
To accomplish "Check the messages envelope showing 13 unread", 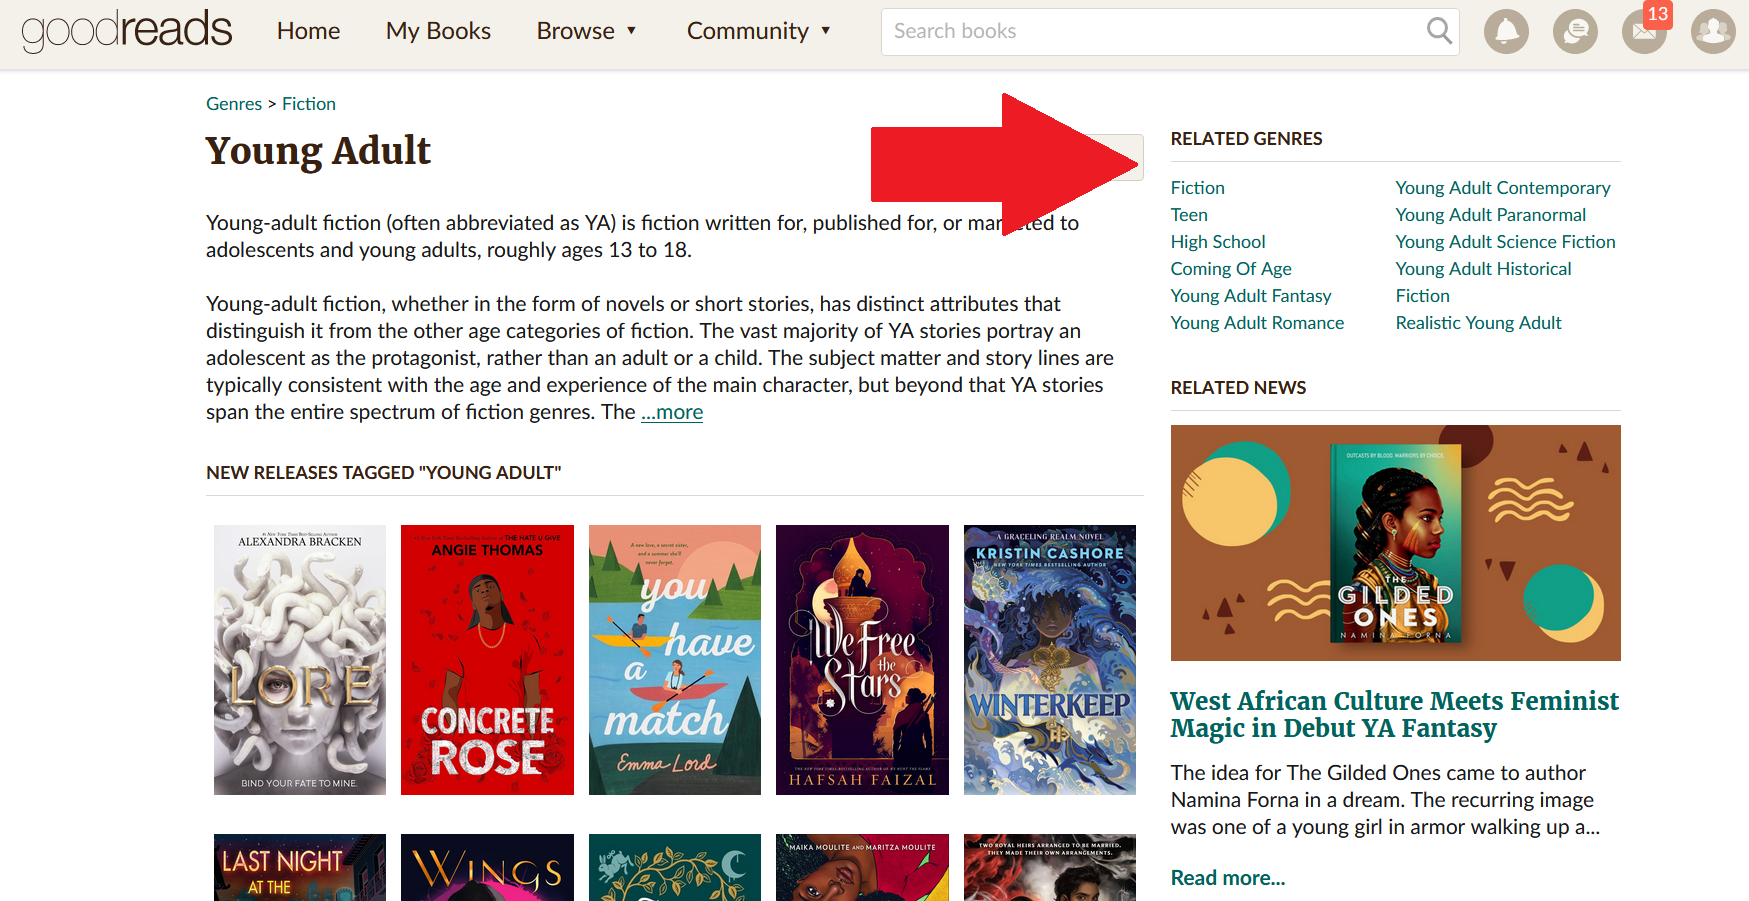I will (x=1644, y=31).
